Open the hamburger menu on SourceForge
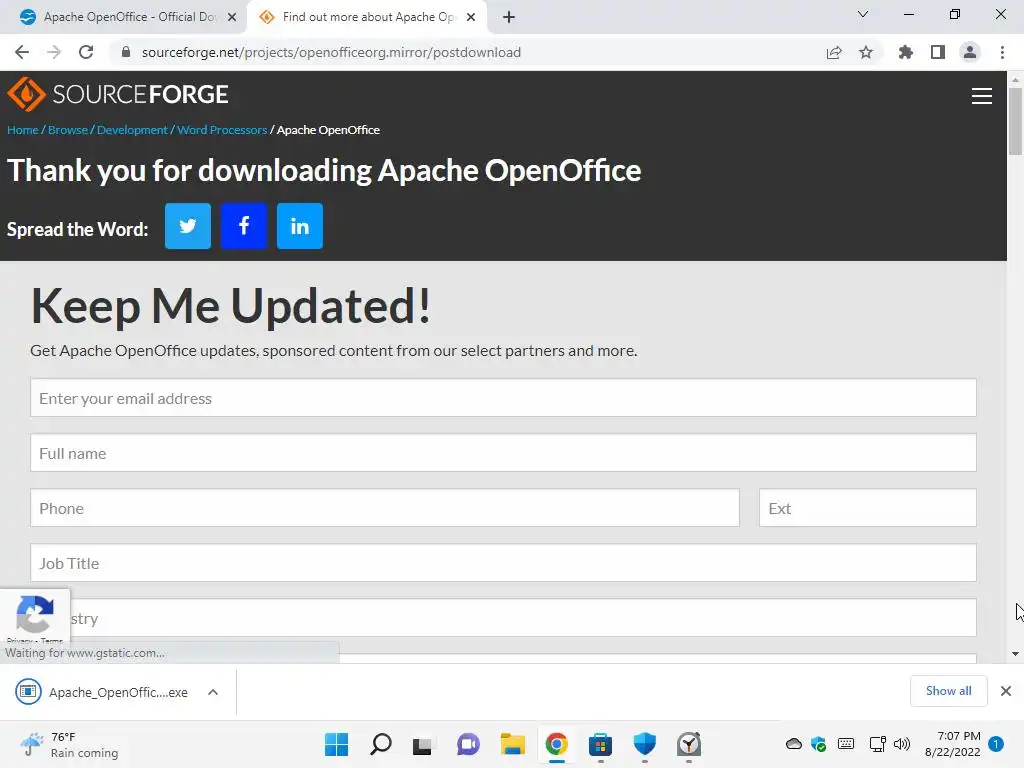The height and width of the screenshot is (768, 1024). click(x=982, y=96)
